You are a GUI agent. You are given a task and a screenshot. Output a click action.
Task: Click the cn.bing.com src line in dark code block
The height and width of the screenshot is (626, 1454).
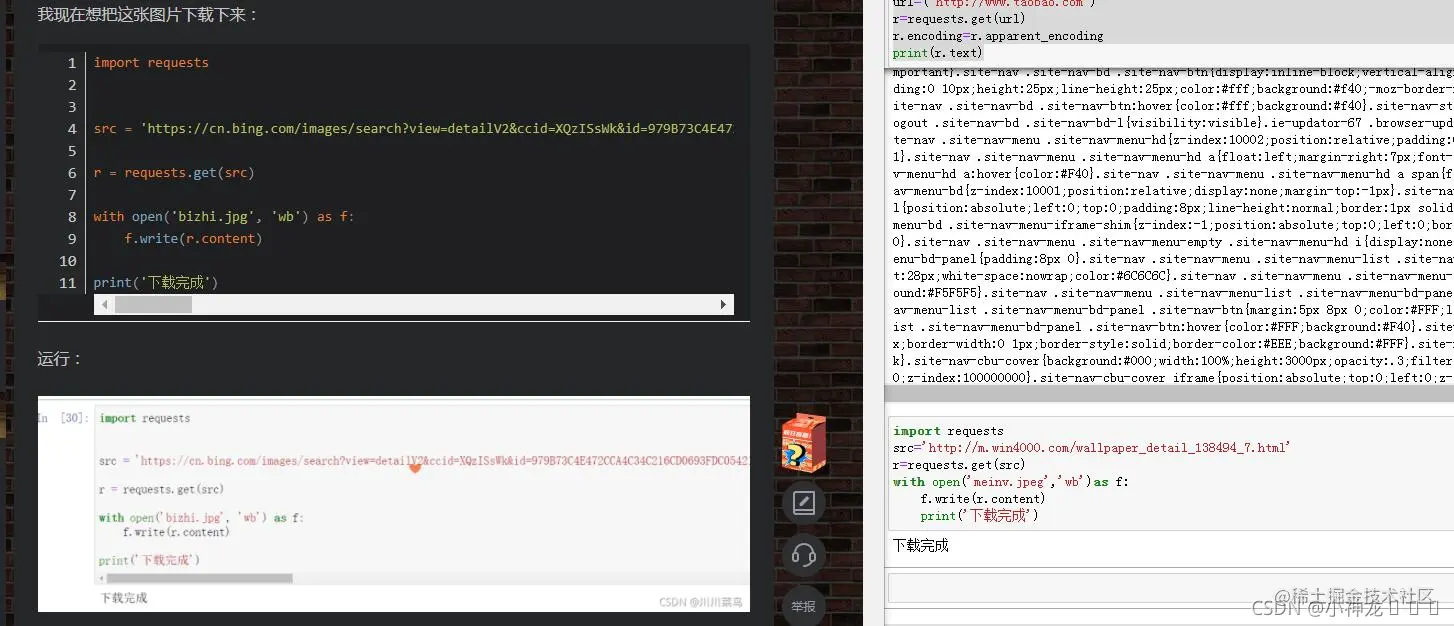pos(413,128)
